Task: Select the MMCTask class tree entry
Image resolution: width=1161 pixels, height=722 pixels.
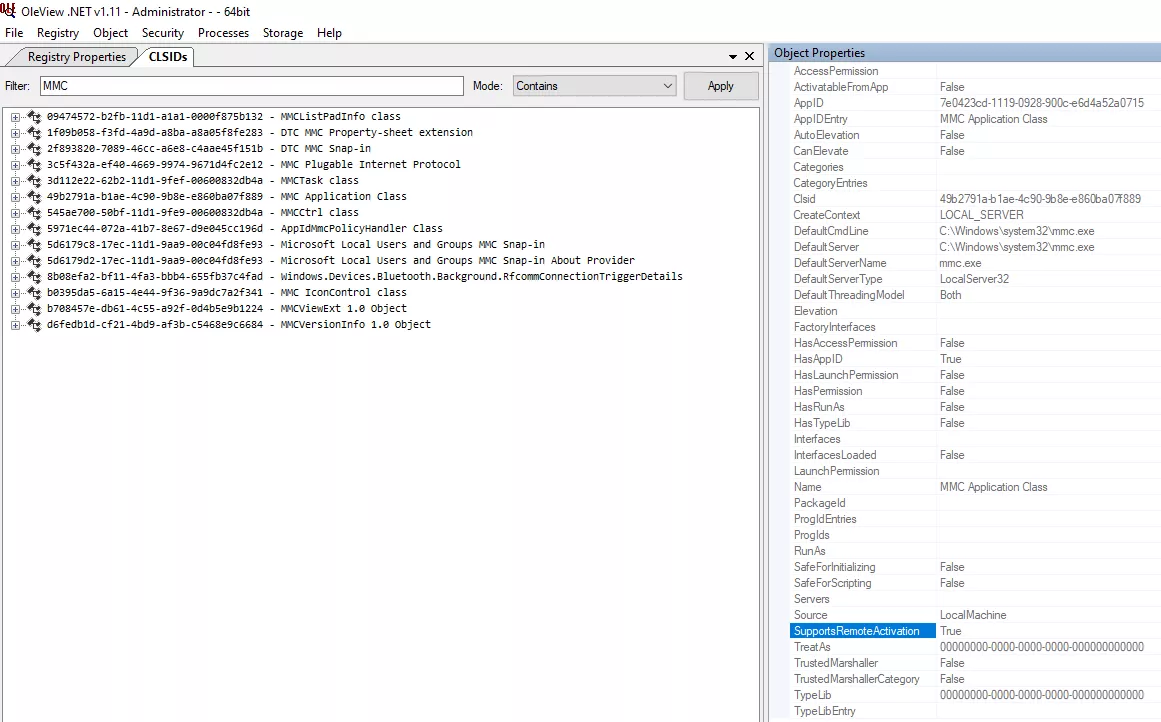Action: click(202, 181)
